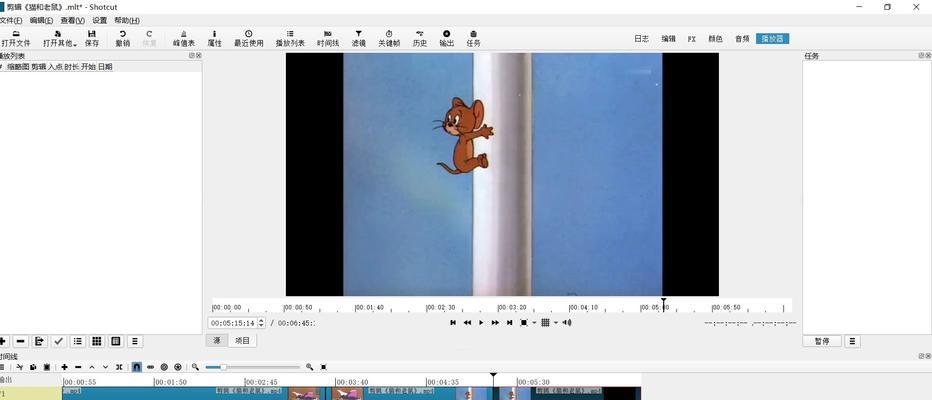Toggle the timeline ripple icon
Screen dimensions: 932x400
164,367
